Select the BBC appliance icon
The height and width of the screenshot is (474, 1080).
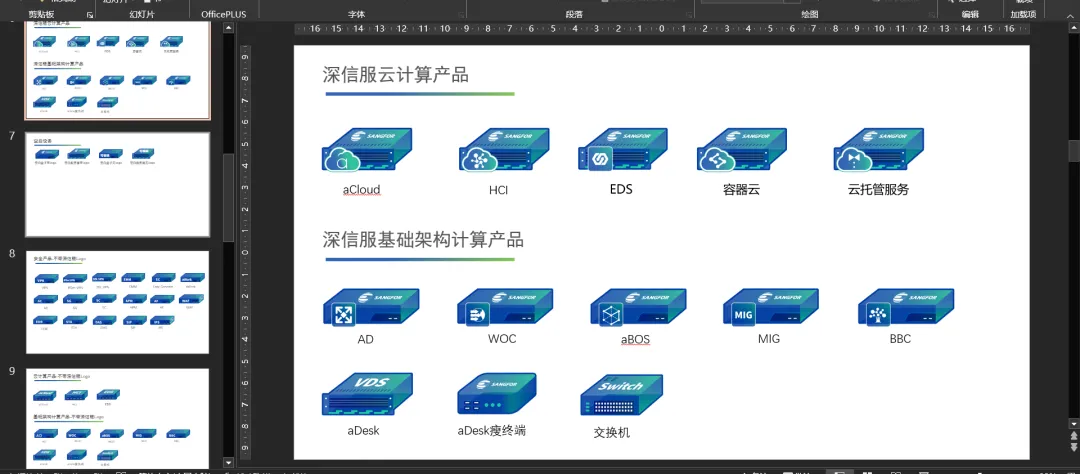coord(906,307)
